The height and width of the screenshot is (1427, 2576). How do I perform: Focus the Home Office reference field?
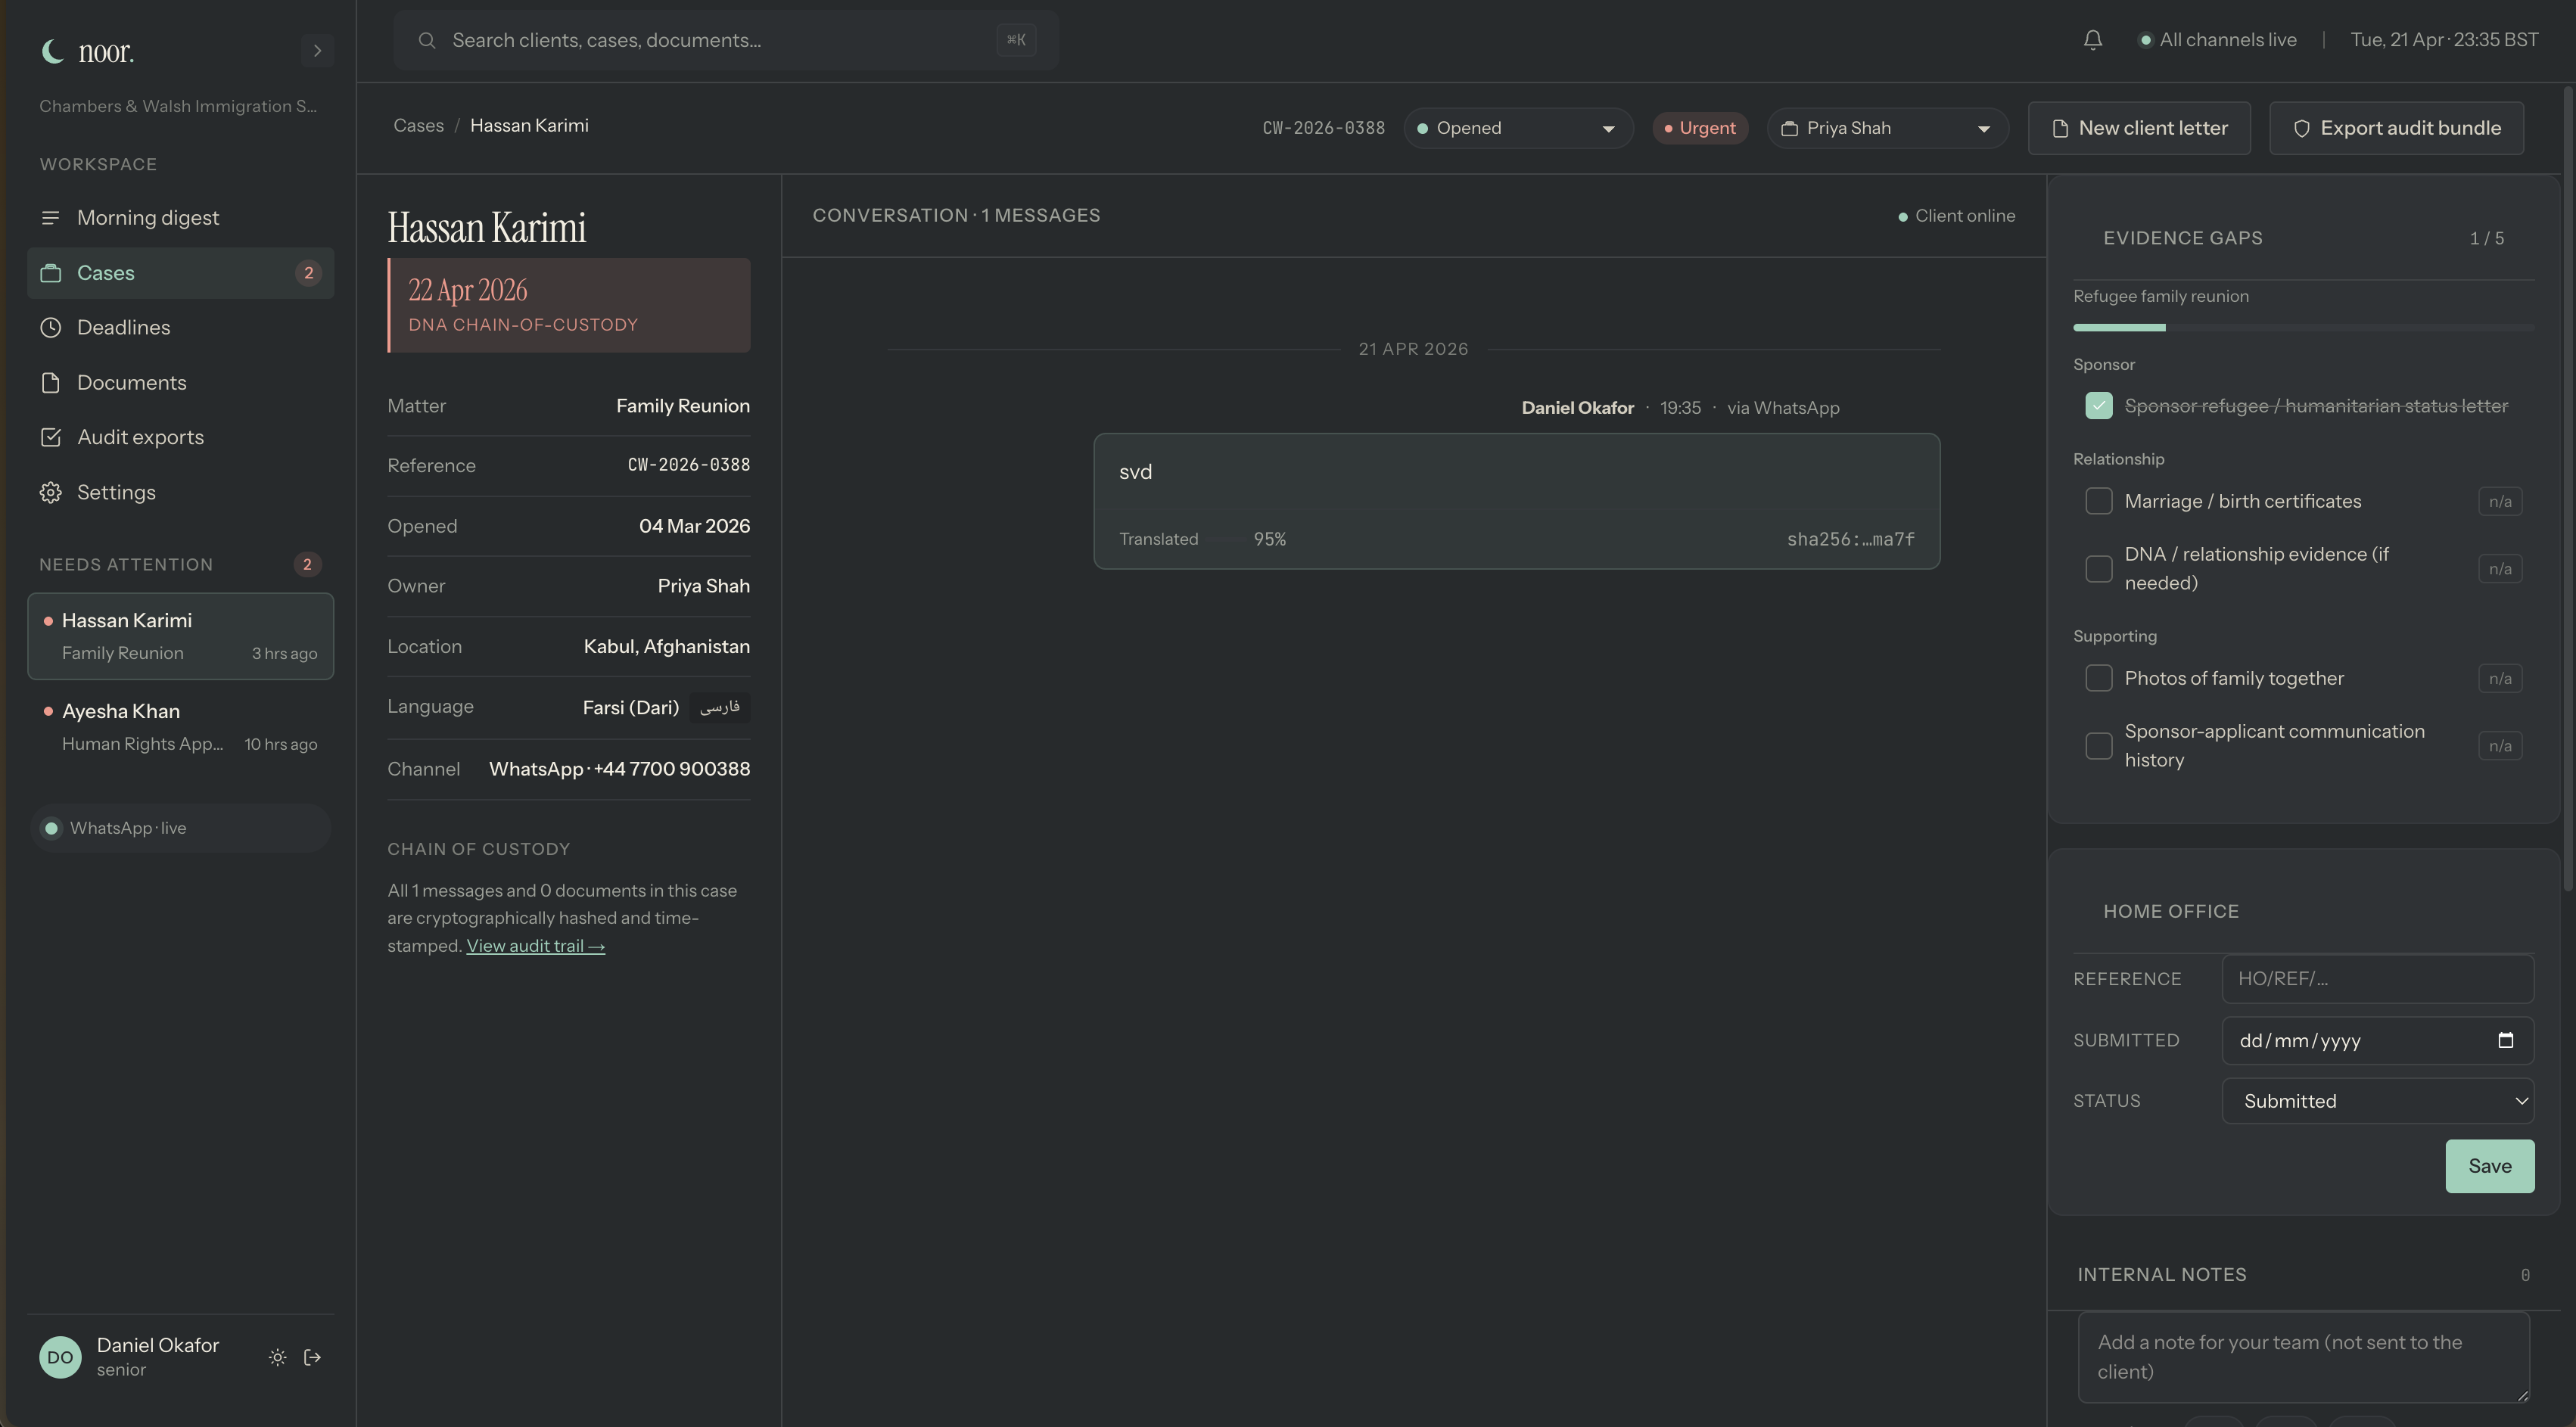pyautogui.click(x=2378, y=979)
